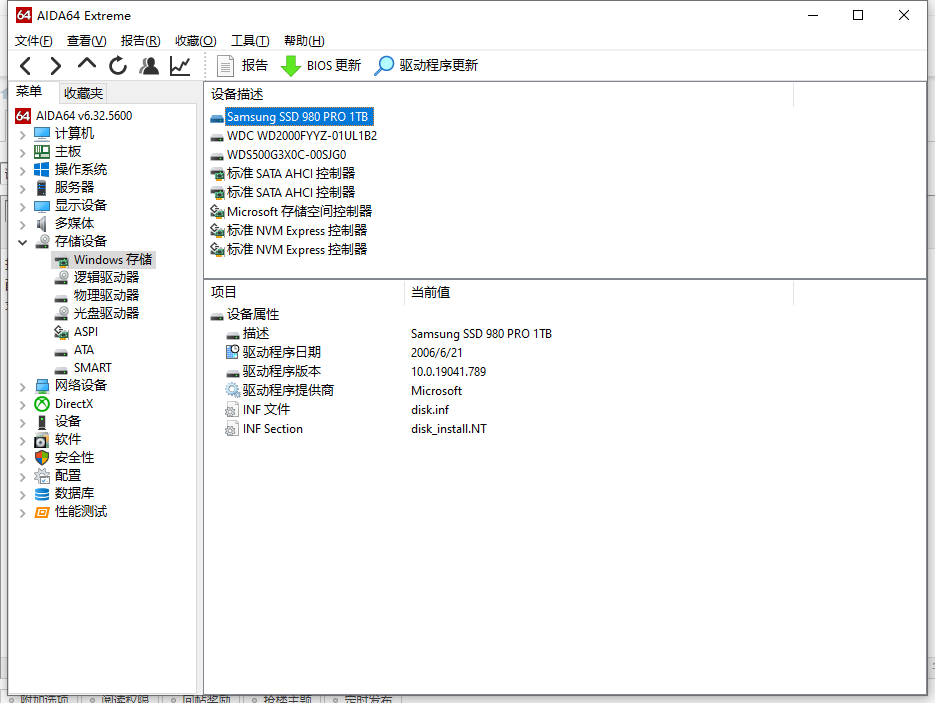This screenshot has width=935, height=703.
Task: Click the back navigation arrow icon
Action: (26, 66)
